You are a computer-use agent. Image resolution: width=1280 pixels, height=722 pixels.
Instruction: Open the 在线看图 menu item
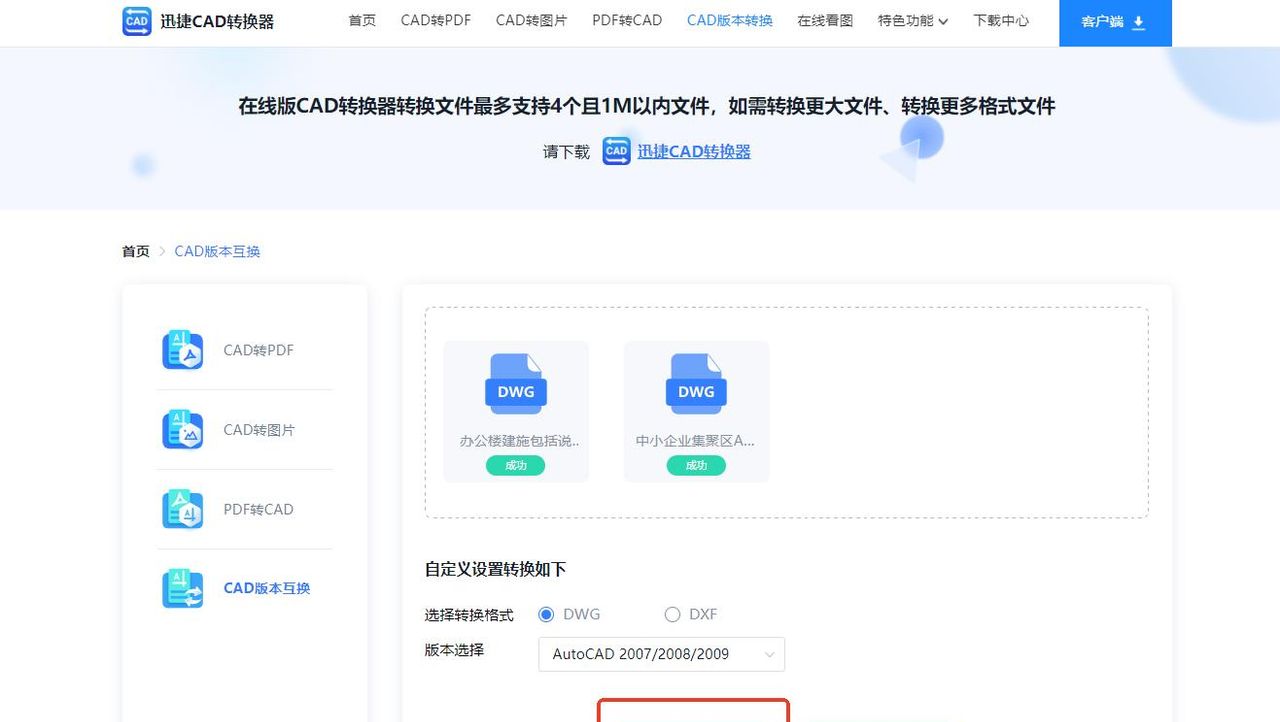[824, 19]
